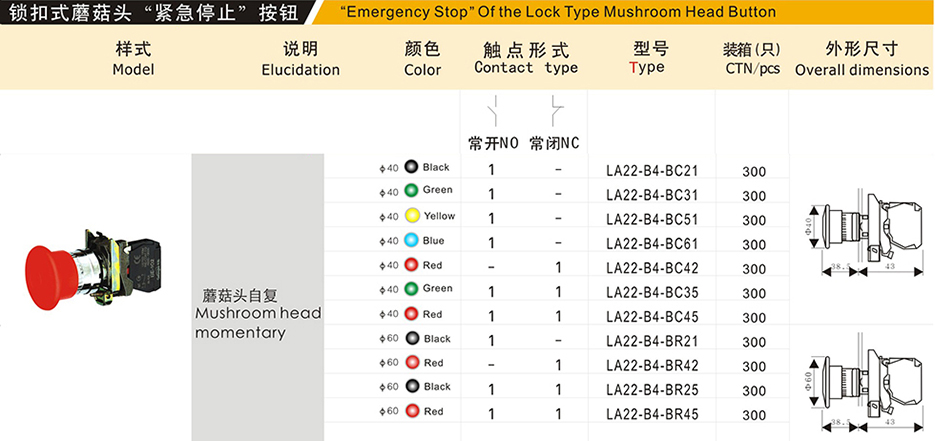Screen dimensions: 935x441
Task: Pick the yellow color dot
Action: 411,216
